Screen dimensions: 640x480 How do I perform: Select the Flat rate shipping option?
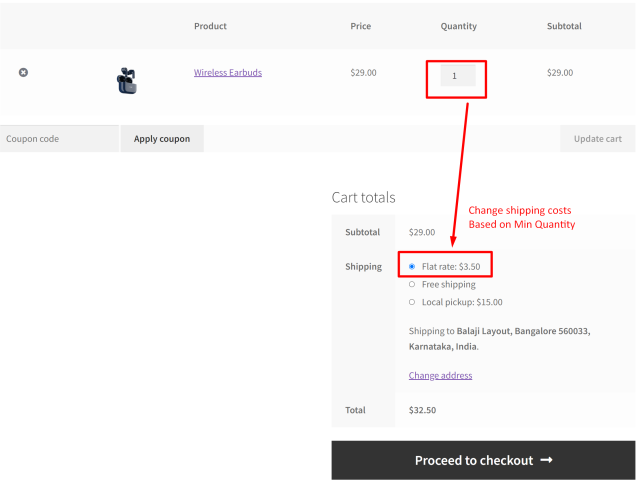pos(412,267)
